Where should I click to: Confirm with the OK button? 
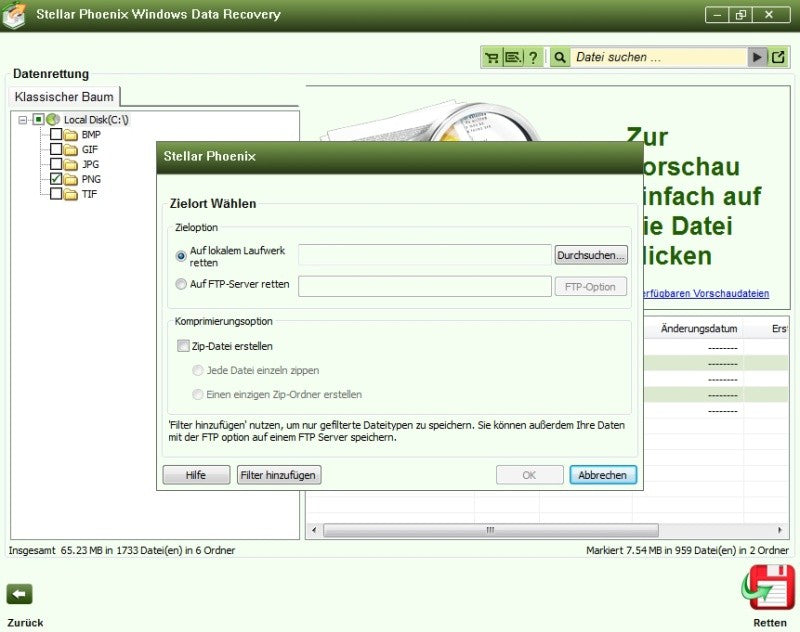pos(530,475)
